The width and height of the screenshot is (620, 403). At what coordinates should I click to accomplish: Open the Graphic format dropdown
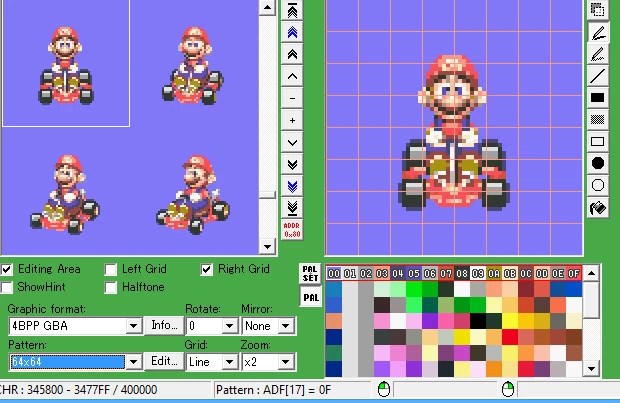pos(134,326)
